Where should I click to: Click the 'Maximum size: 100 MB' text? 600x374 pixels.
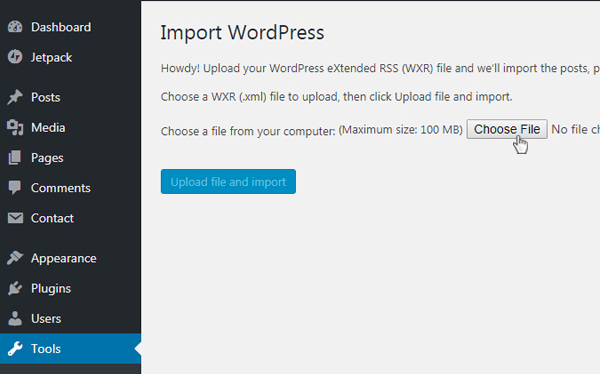pyautogui.click(x=401, y=130)
